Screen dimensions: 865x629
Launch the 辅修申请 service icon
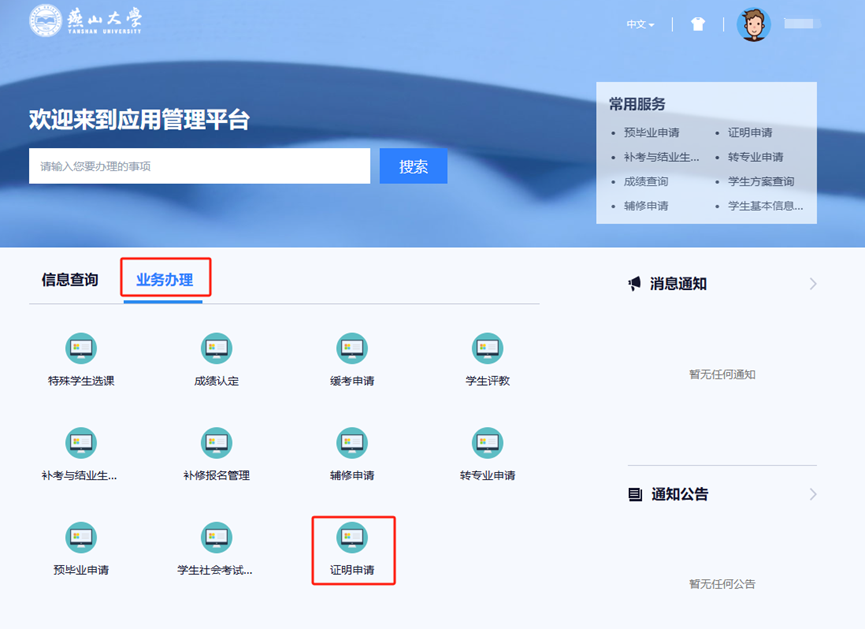click(x=352, y=443)
